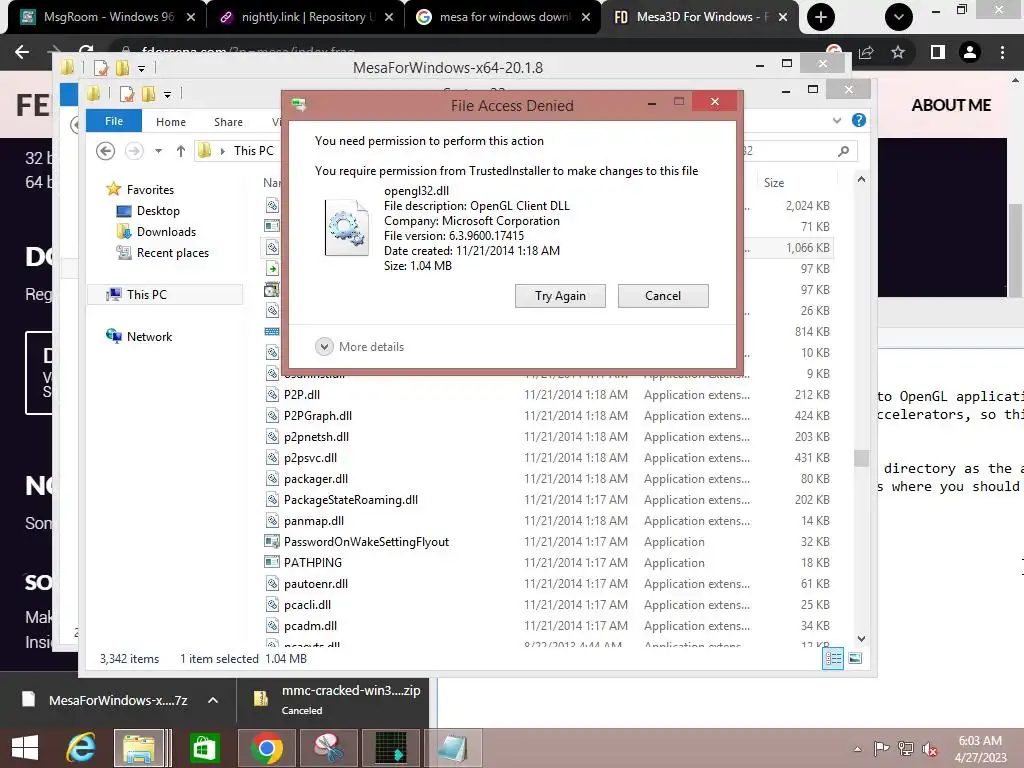
Task: Cancel the File Access Denied dialog
Action: pos(663,296)
